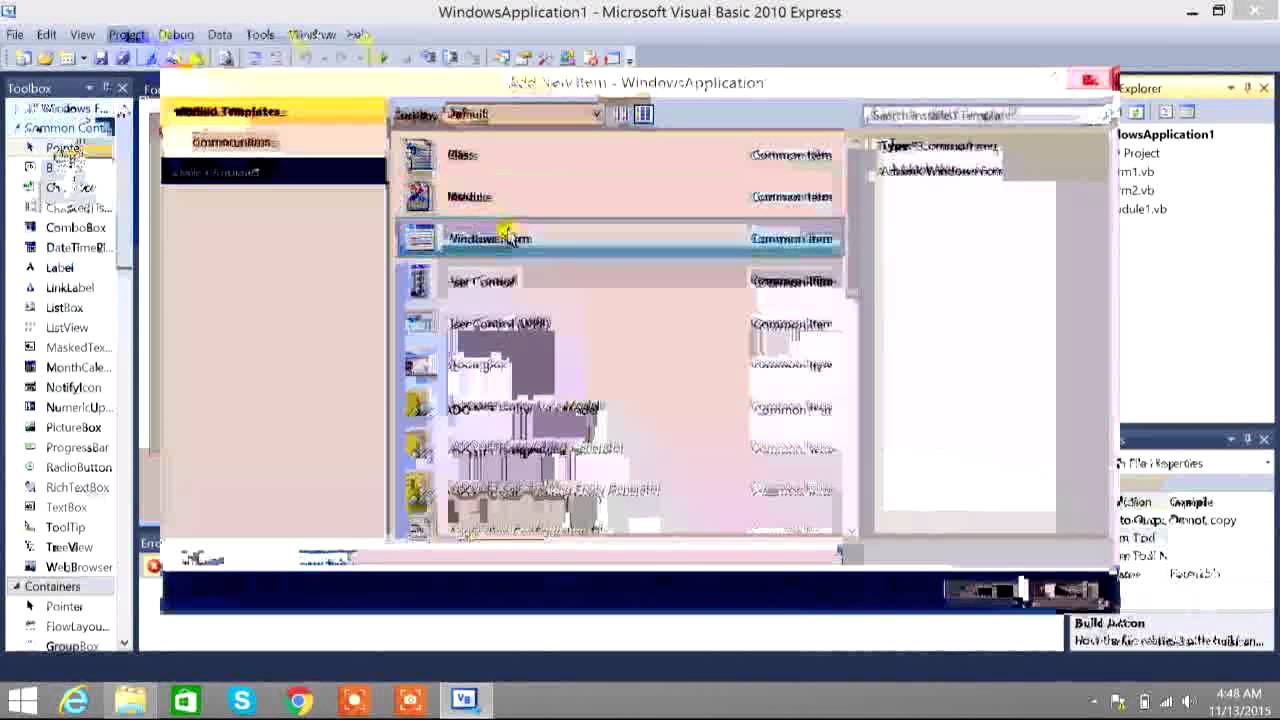The width and height of the screenshot is (1280, 720).
Task: Collapse the Common Controls group in Toolbox
Action: click(17, 128)
